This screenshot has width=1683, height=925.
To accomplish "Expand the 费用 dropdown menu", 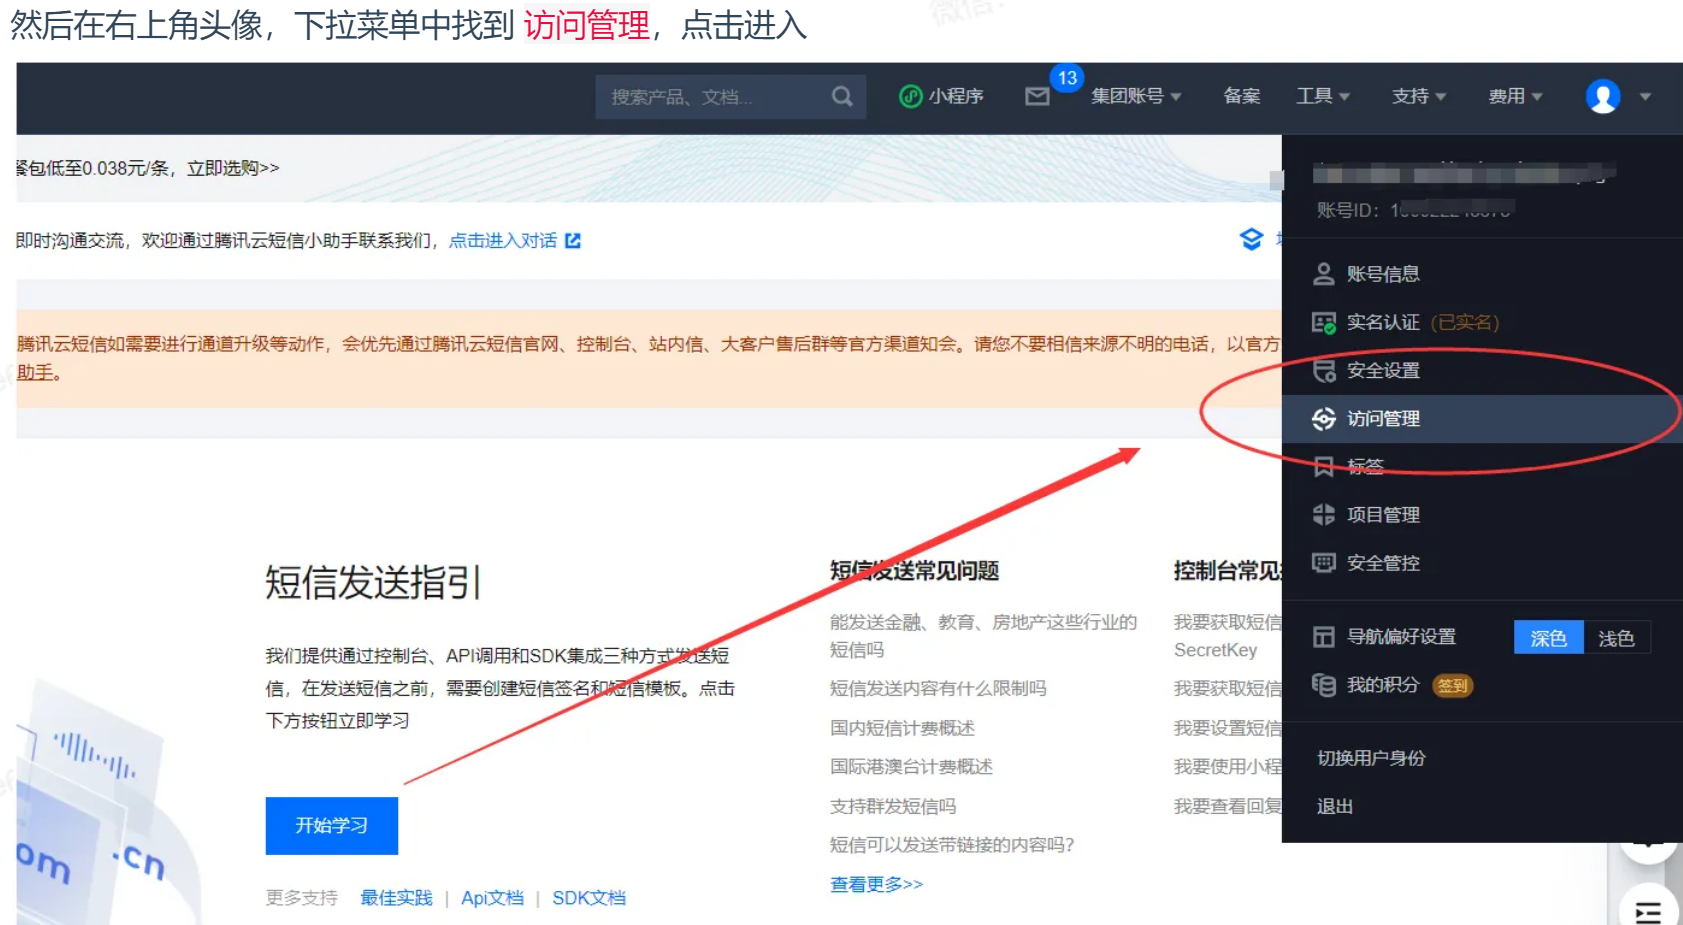I will click(x=1515, y=96).
